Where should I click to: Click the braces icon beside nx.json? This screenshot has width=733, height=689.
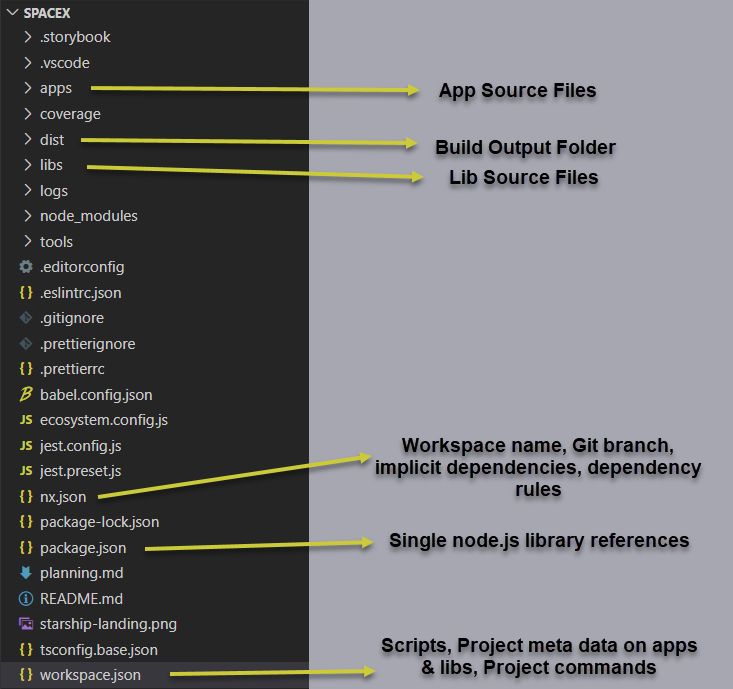26,496
